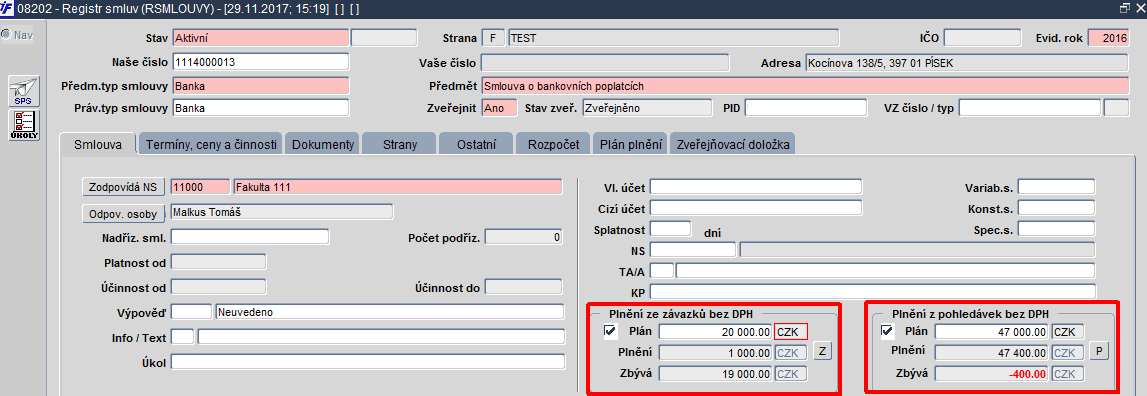Click the Vl. účet input field
1147x396 pixels.
[x=756, y=187]
